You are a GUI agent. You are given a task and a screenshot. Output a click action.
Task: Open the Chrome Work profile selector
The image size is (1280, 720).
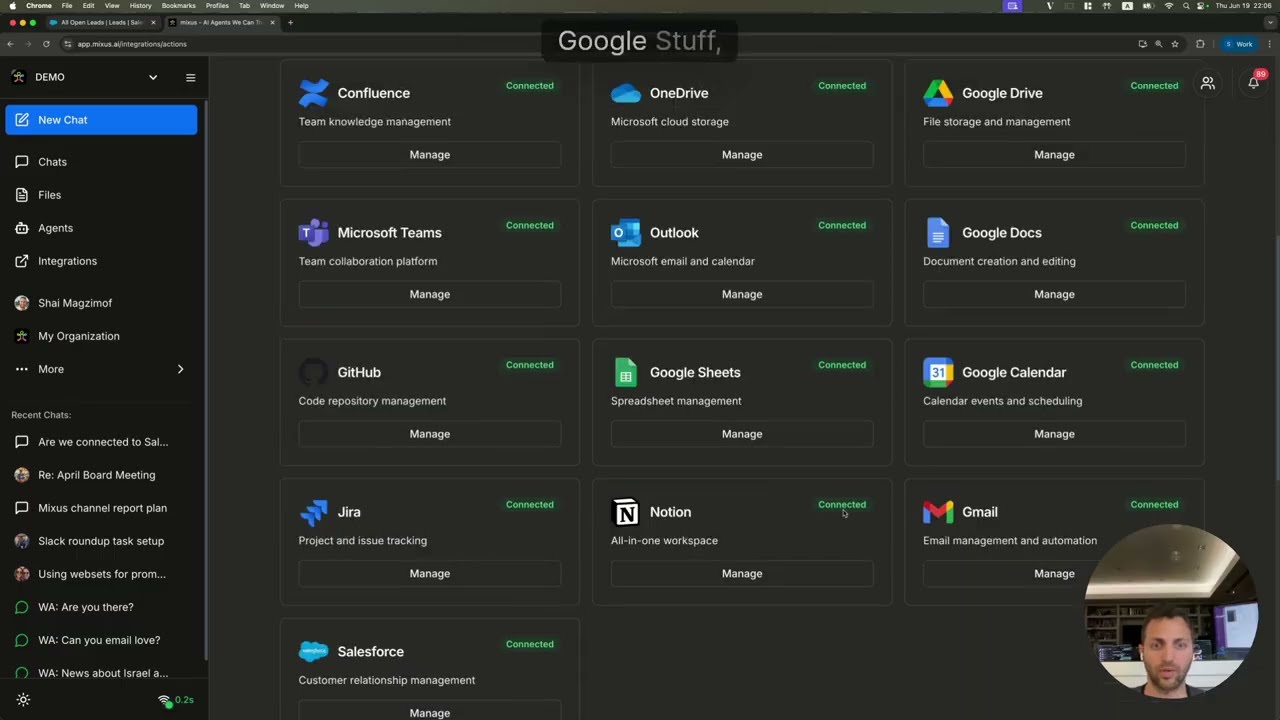tap(1240, 44)
